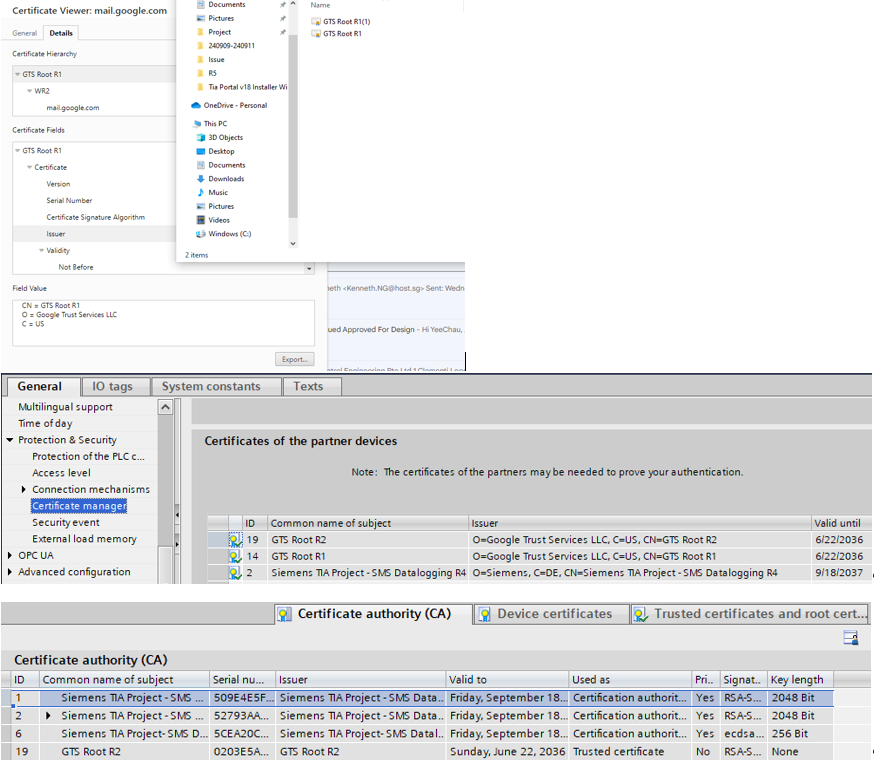Expand the OPC UA section
Image resolution: width=874 pixels, height=760 pixels.
9,555
